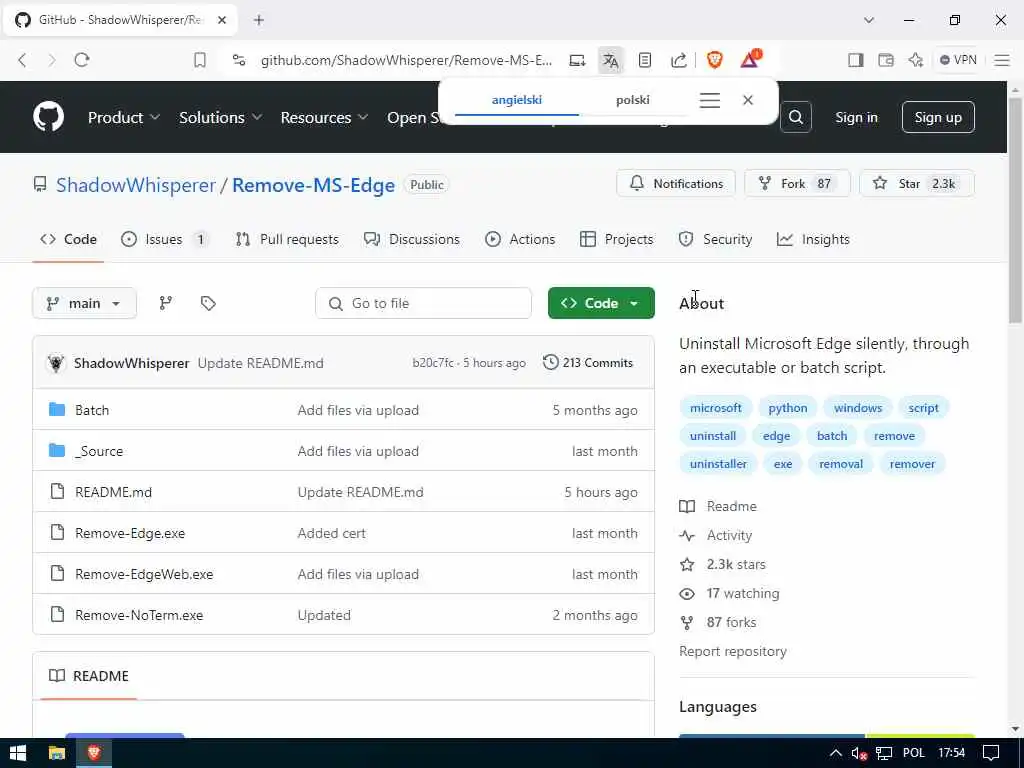Click the install app icon in address bar
Screen dimensions: 1024x768
[577, 60]
